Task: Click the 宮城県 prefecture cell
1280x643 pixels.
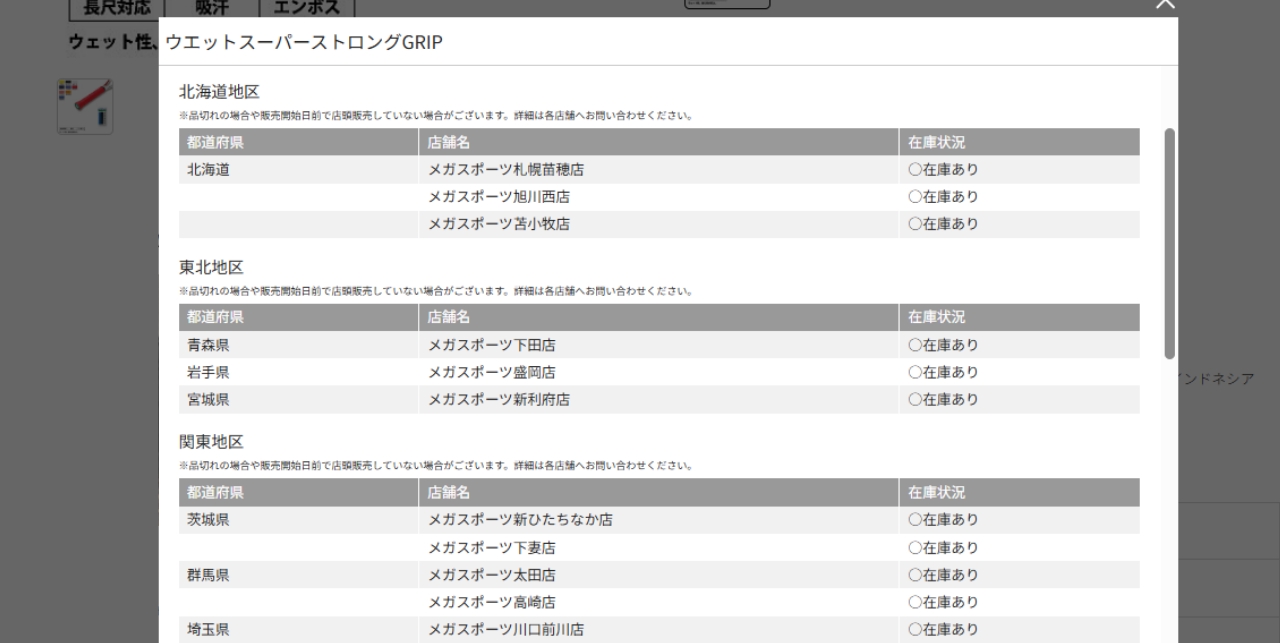Action: tap(208, 399)
